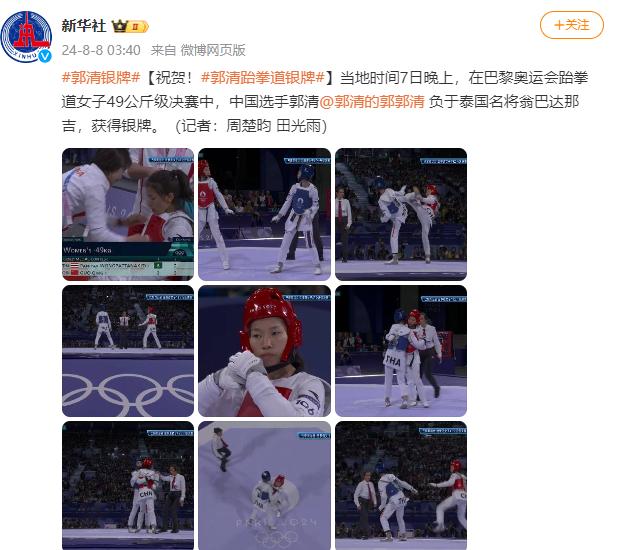The height and width of the screenshot is (550, 622).
Task: Open the @郭清的郭郭清 mention link
Action: [372, 102]
